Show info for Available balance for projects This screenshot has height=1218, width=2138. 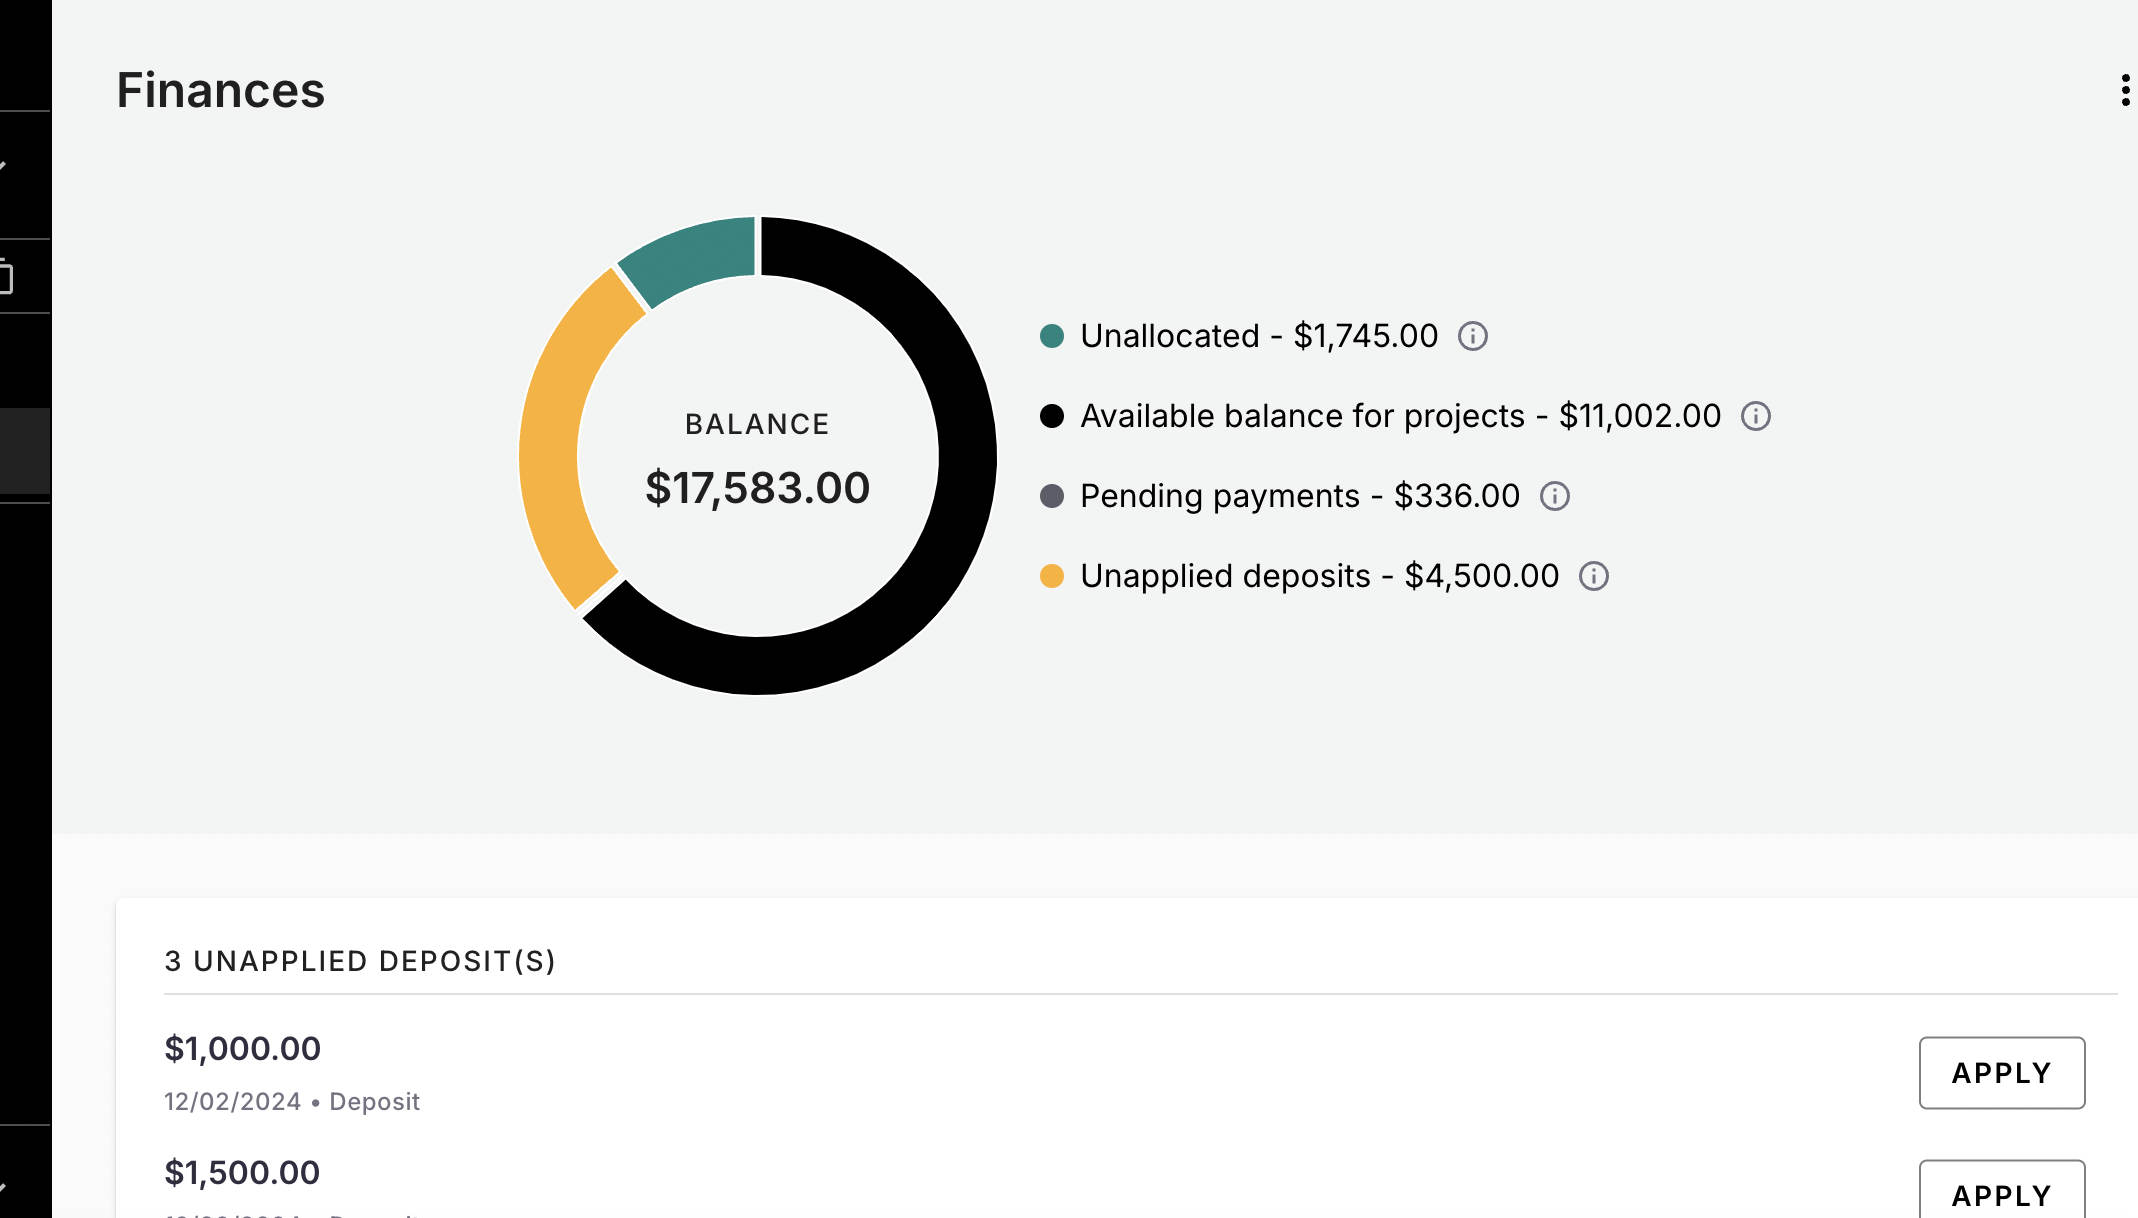click(x=1755, y=416)
